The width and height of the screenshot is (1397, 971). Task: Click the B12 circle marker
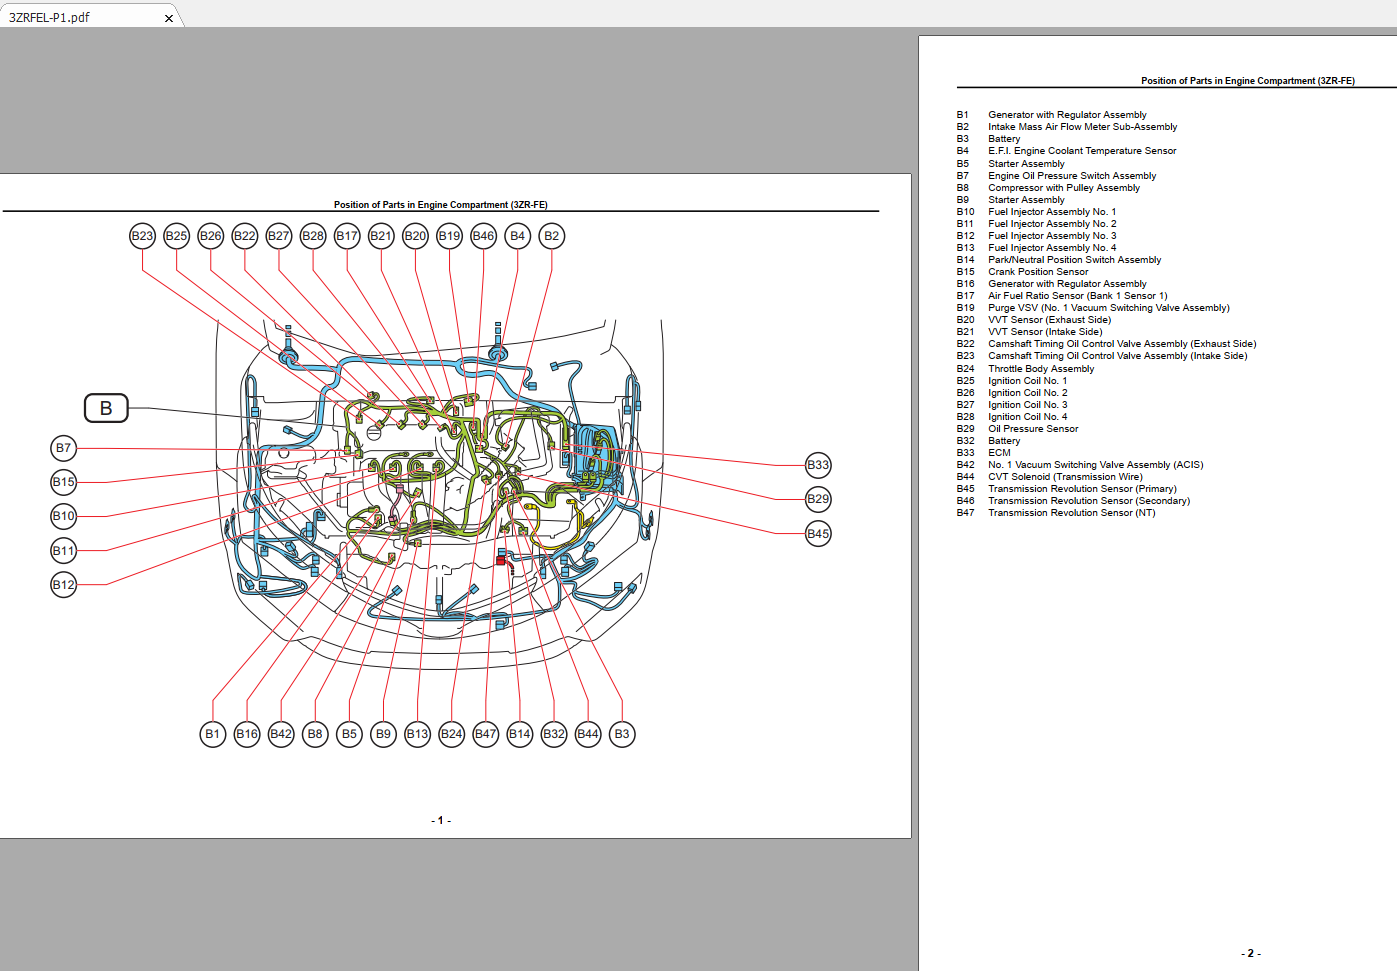[x=64, y=584]
